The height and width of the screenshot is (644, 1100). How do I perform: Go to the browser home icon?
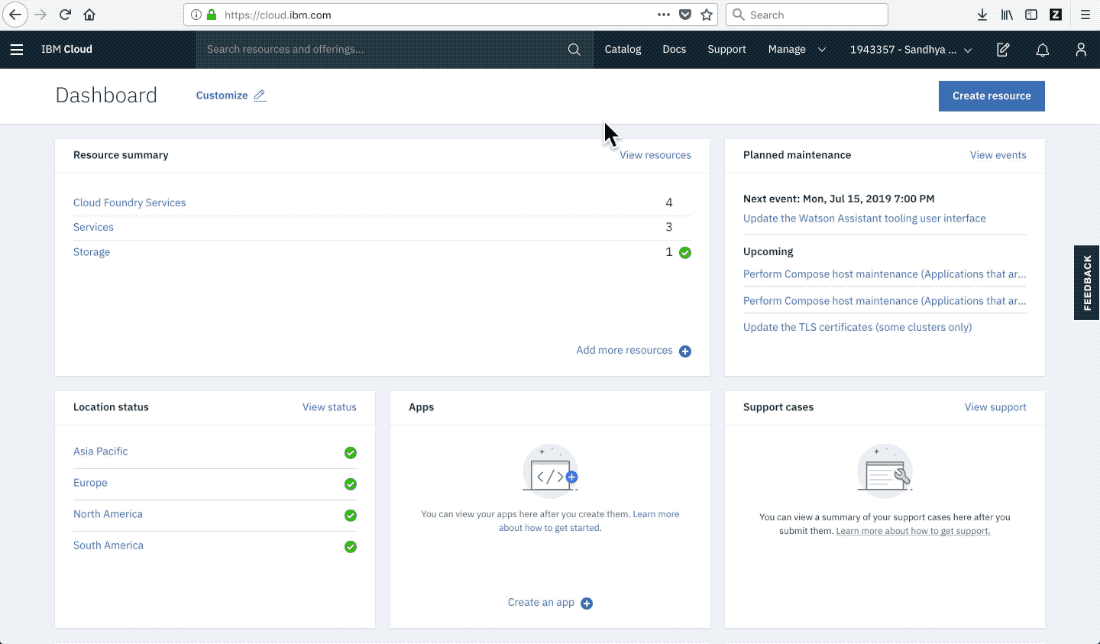click(89, 15)
